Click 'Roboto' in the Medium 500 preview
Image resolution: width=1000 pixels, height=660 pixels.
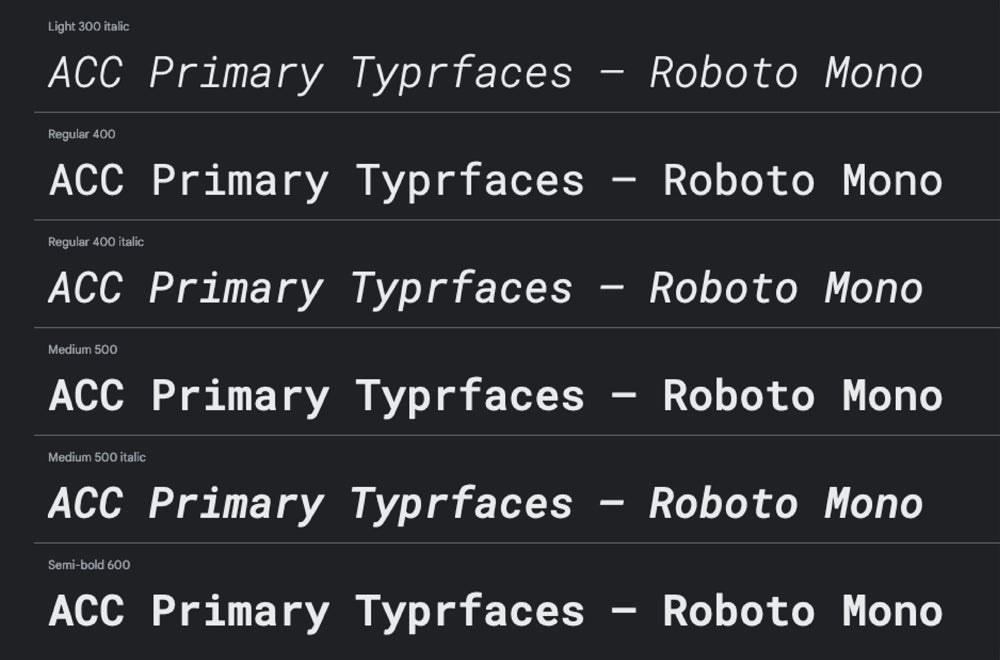[738, 397]
